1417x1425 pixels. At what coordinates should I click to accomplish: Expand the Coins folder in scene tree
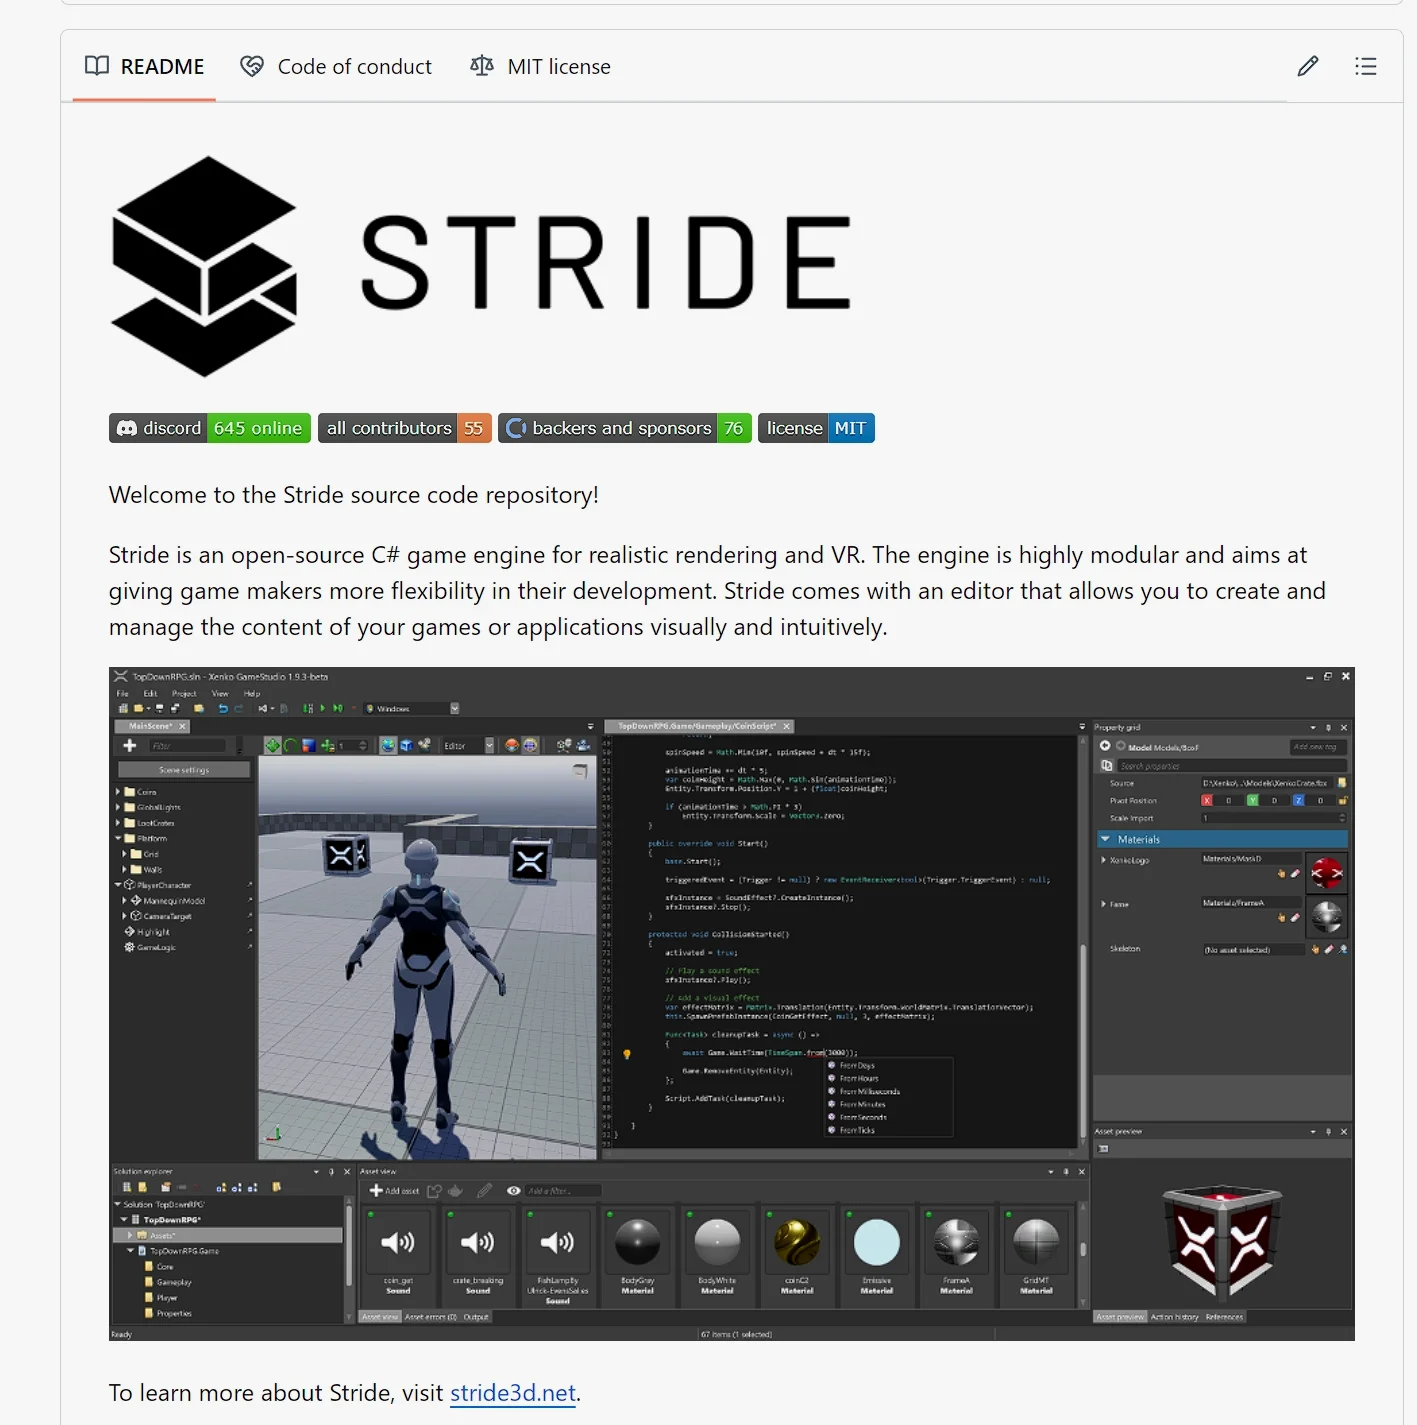118,791
